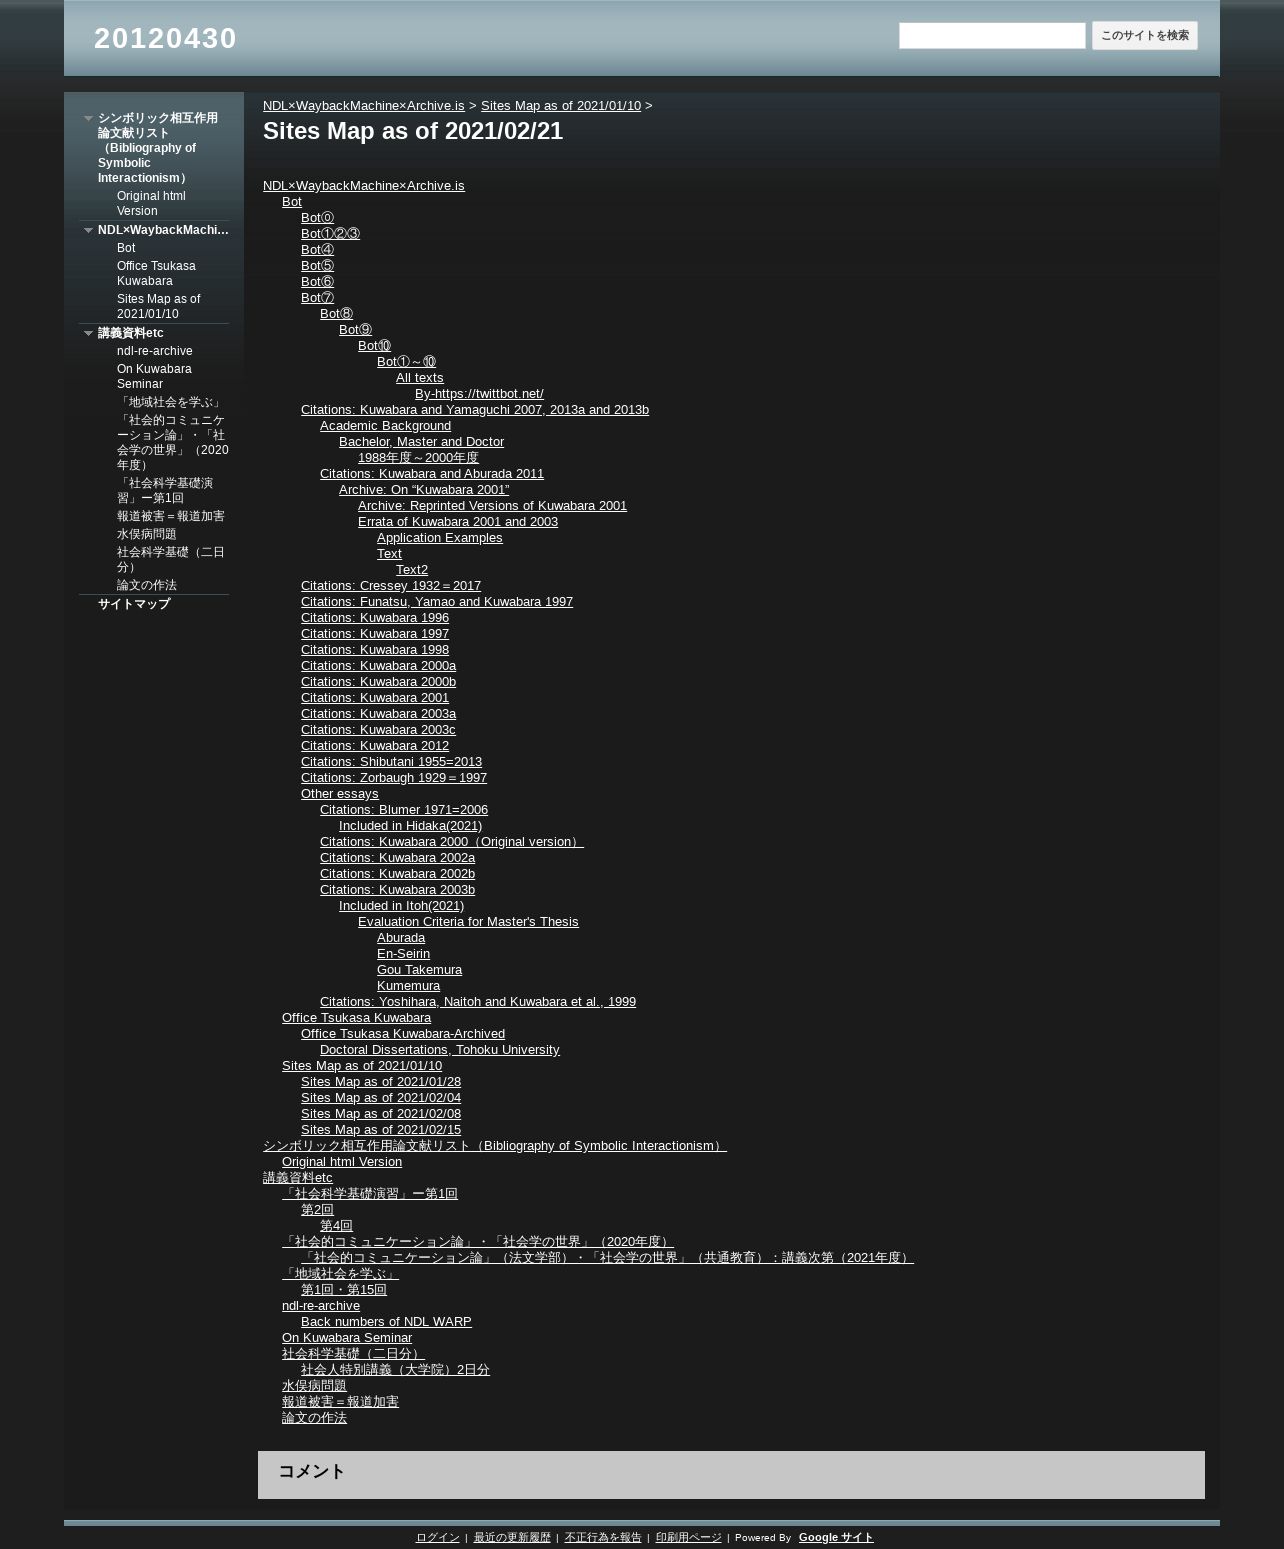Open 第1回・第15回 link
The height and width of the screenshot is (1549, 1284).
click(x=344, y=1289)
